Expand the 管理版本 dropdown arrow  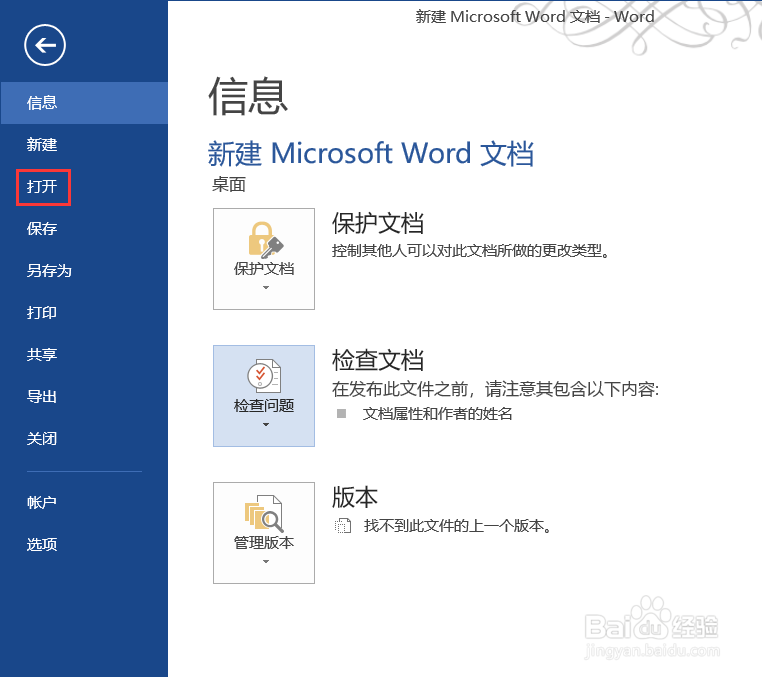(265, 562)
